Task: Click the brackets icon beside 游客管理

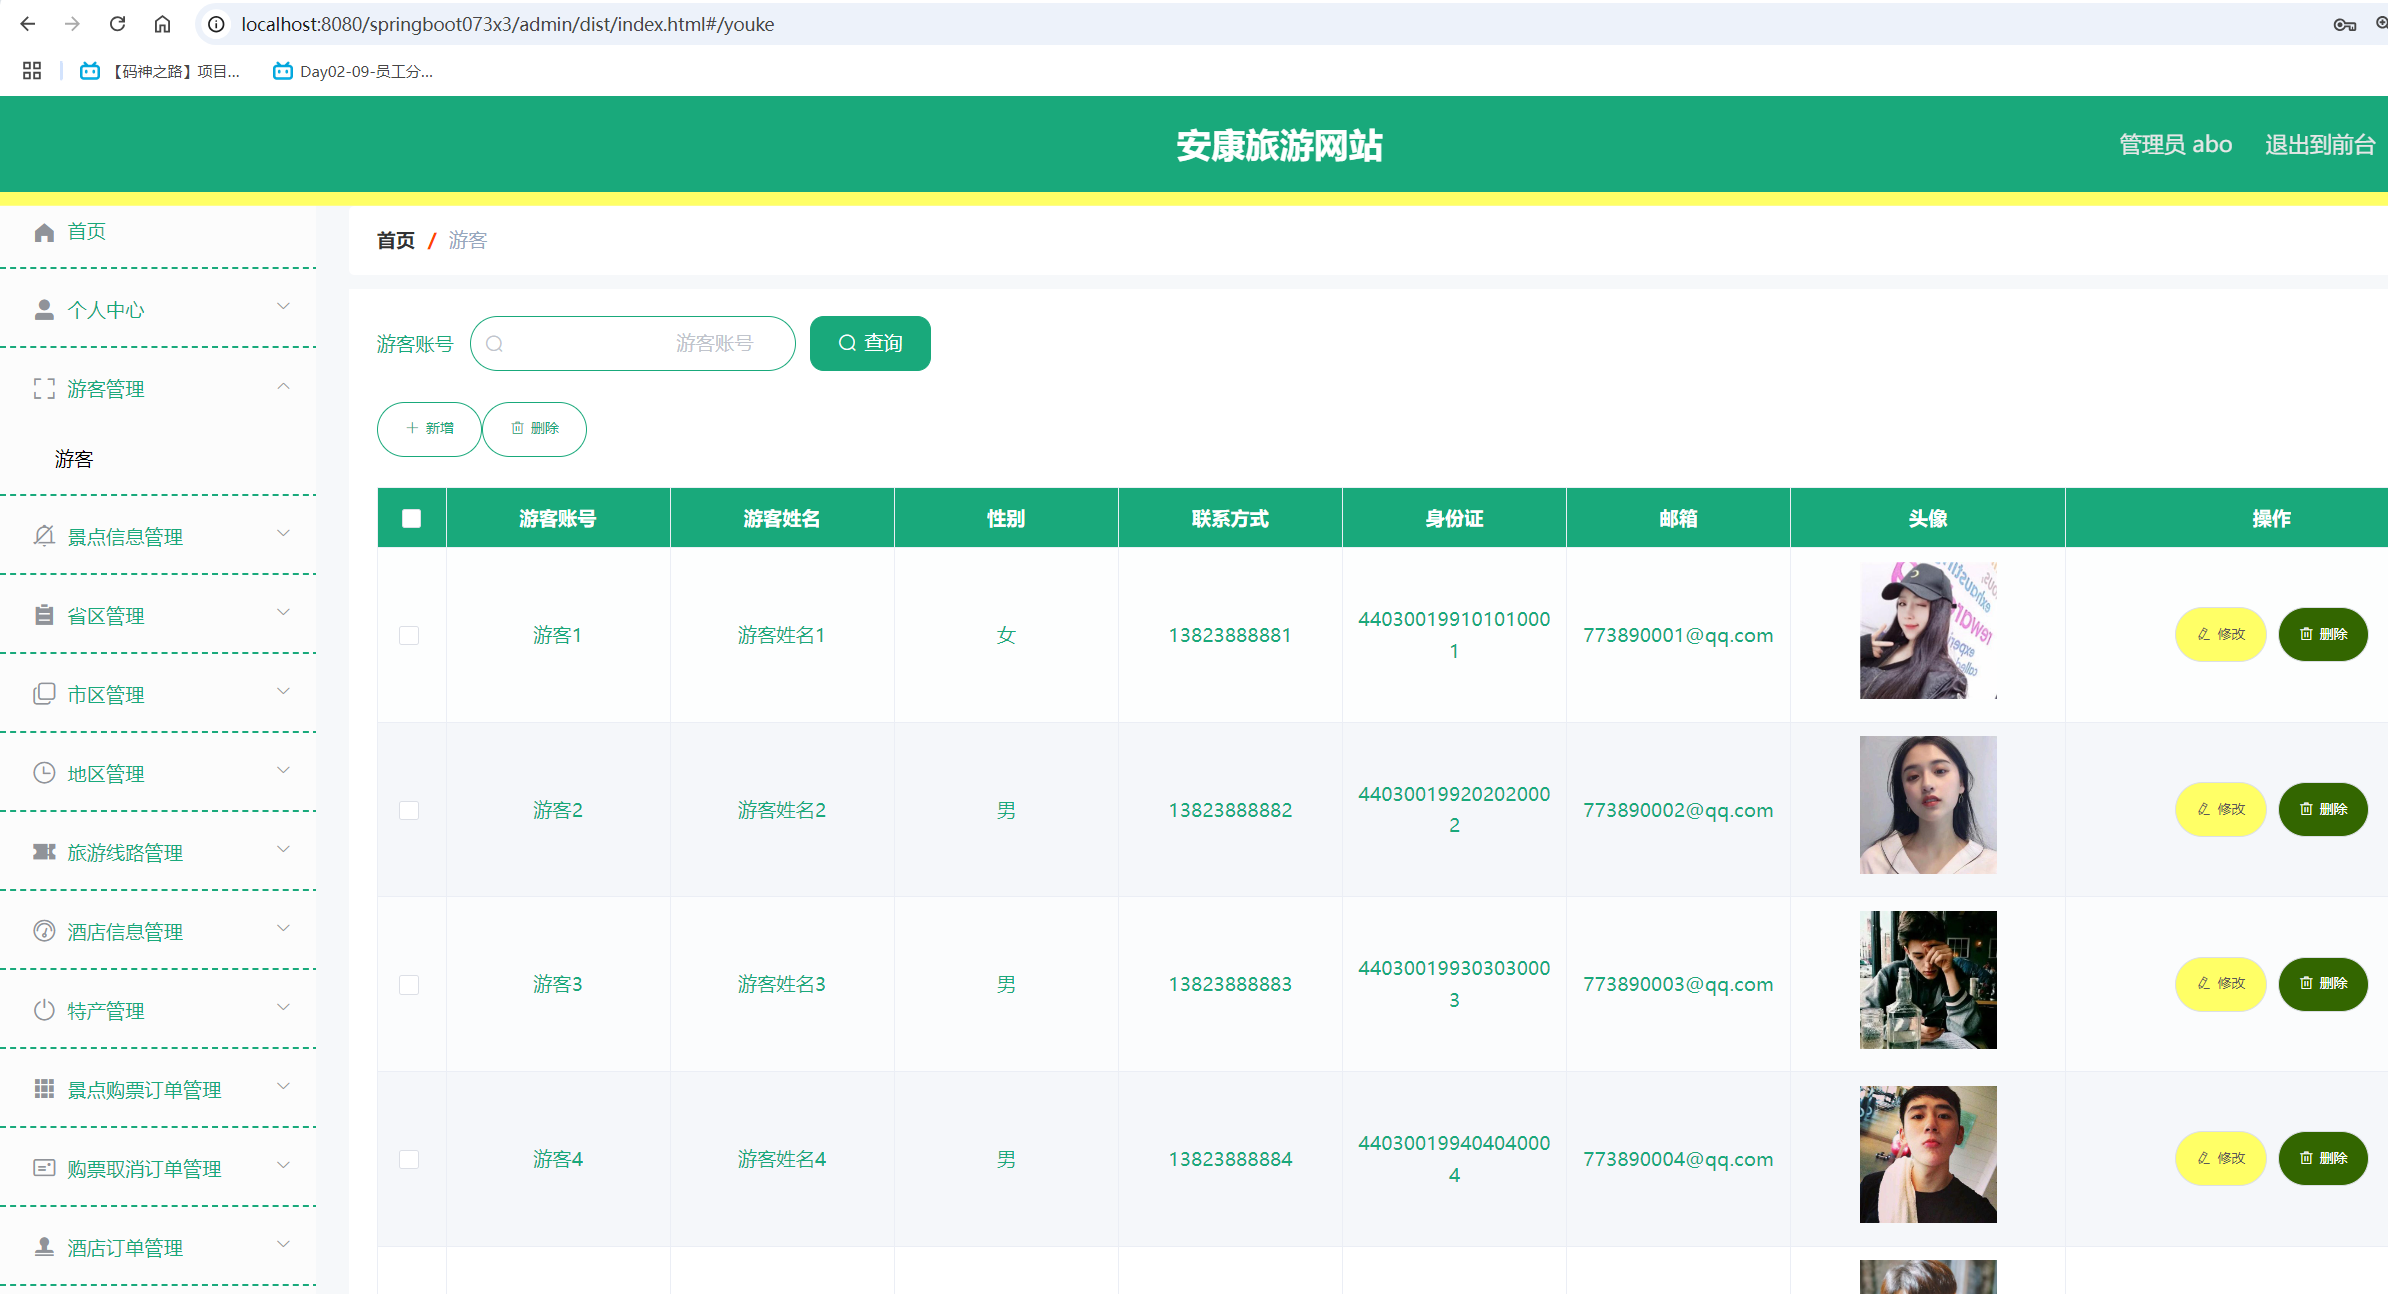Action: point(44,388)
